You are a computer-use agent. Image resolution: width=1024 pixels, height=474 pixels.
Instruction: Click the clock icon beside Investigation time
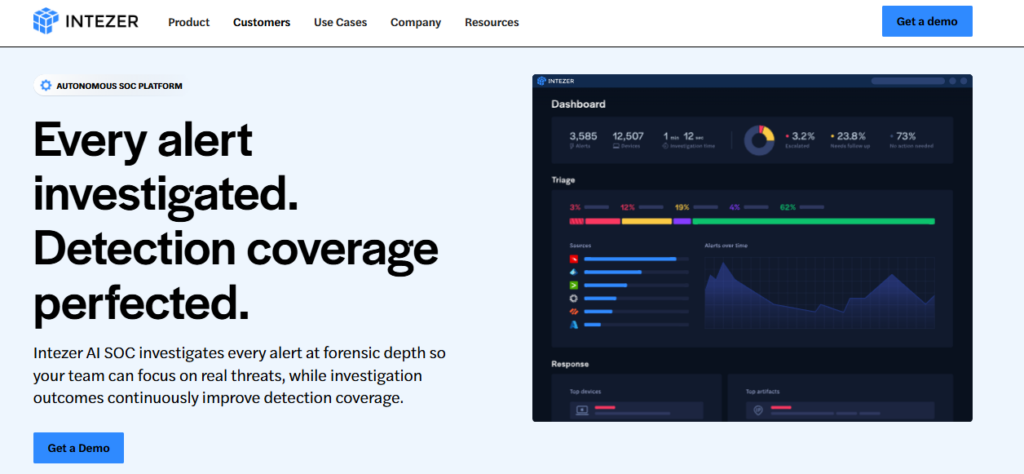click(665, 146)
